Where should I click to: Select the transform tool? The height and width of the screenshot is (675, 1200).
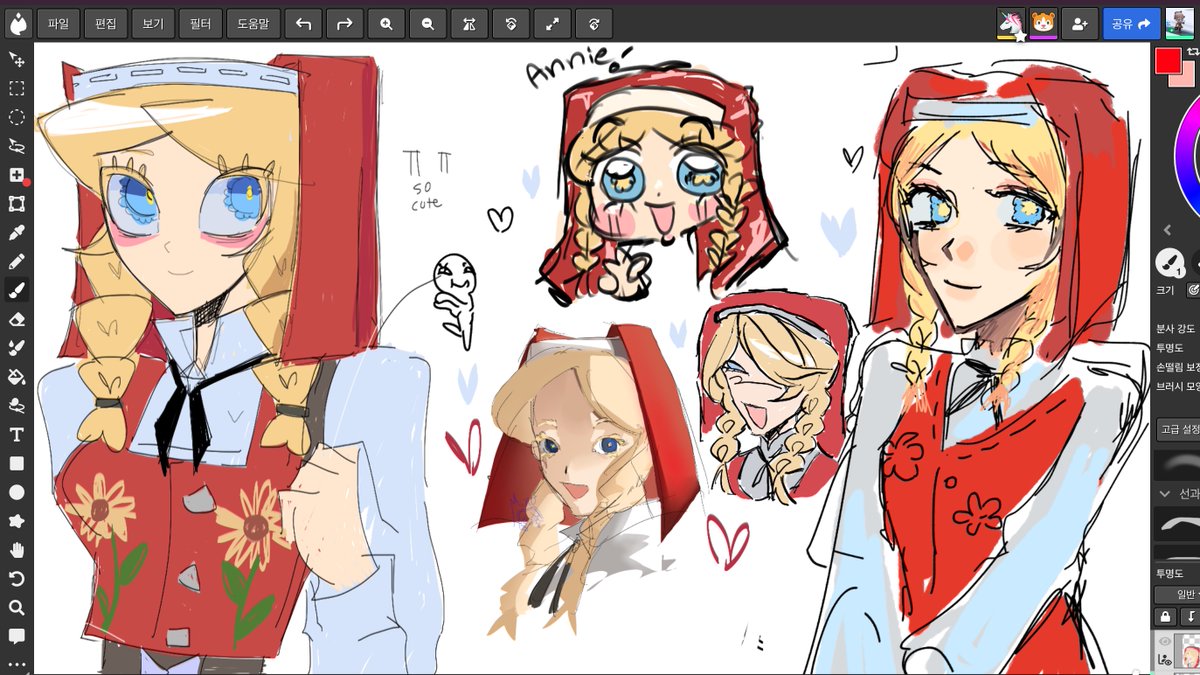(17, 204)
